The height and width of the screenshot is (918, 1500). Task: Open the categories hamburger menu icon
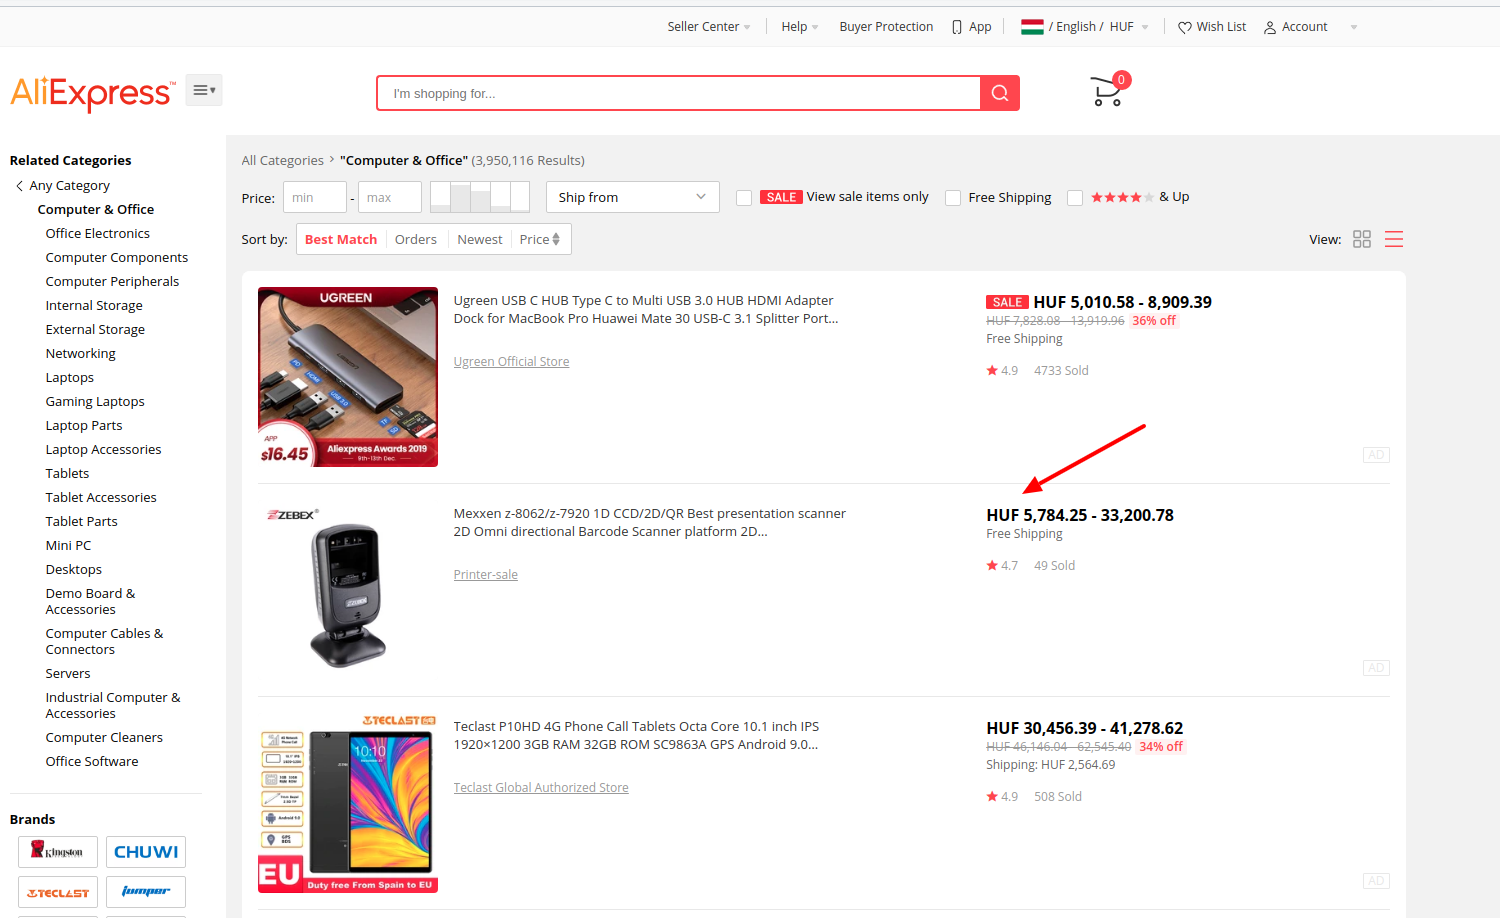pyautogui.click(x=204, y=90)
